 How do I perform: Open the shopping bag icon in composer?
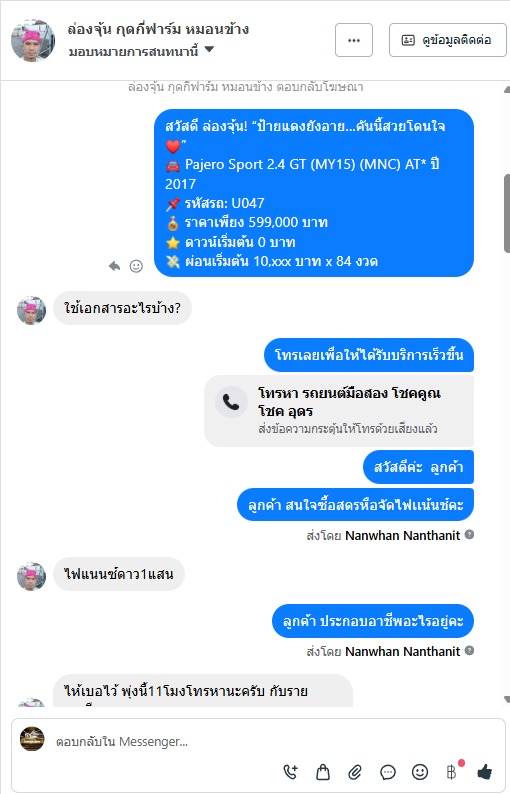click(323, 772)
